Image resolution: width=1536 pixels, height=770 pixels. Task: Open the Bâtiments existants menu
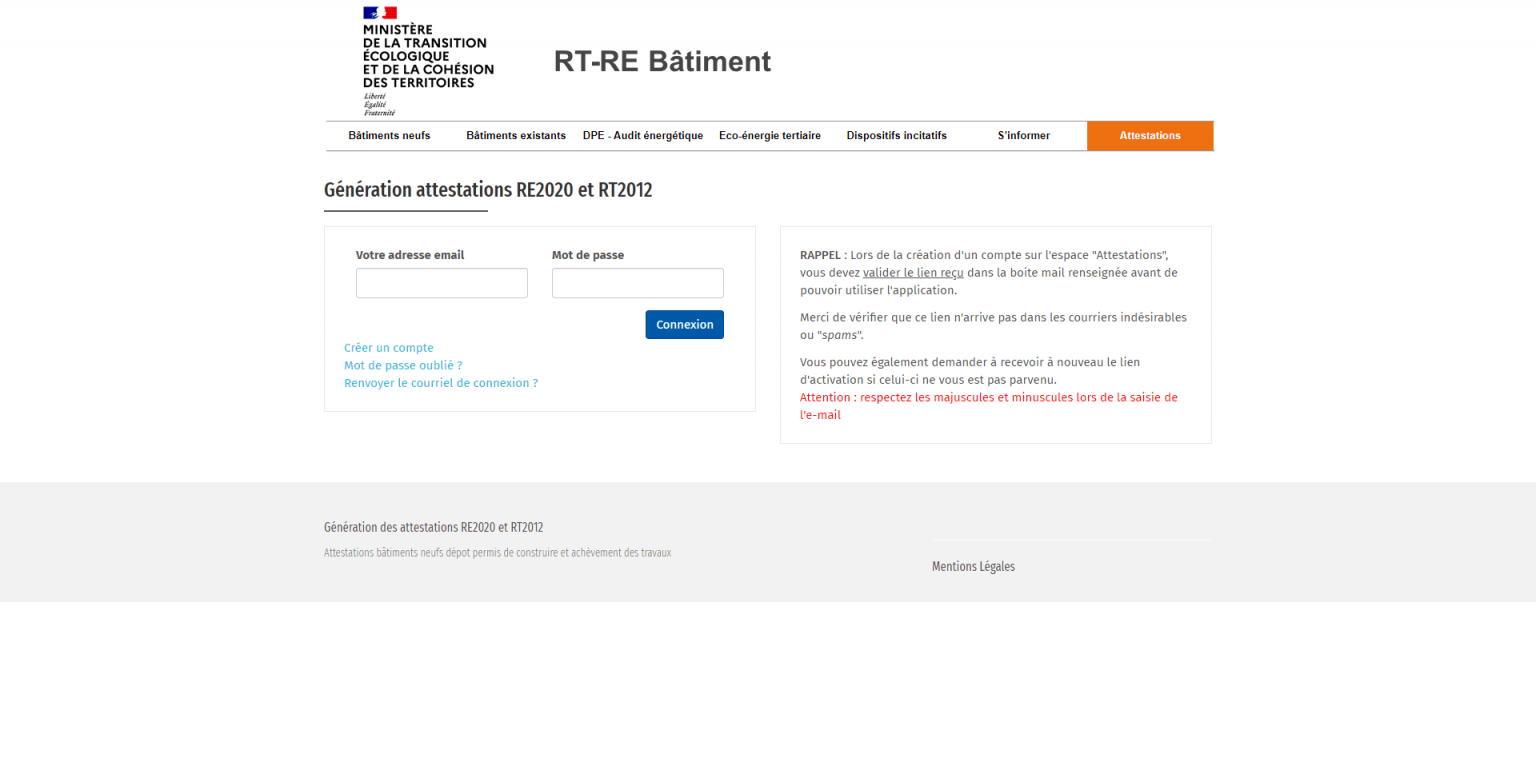516,135
